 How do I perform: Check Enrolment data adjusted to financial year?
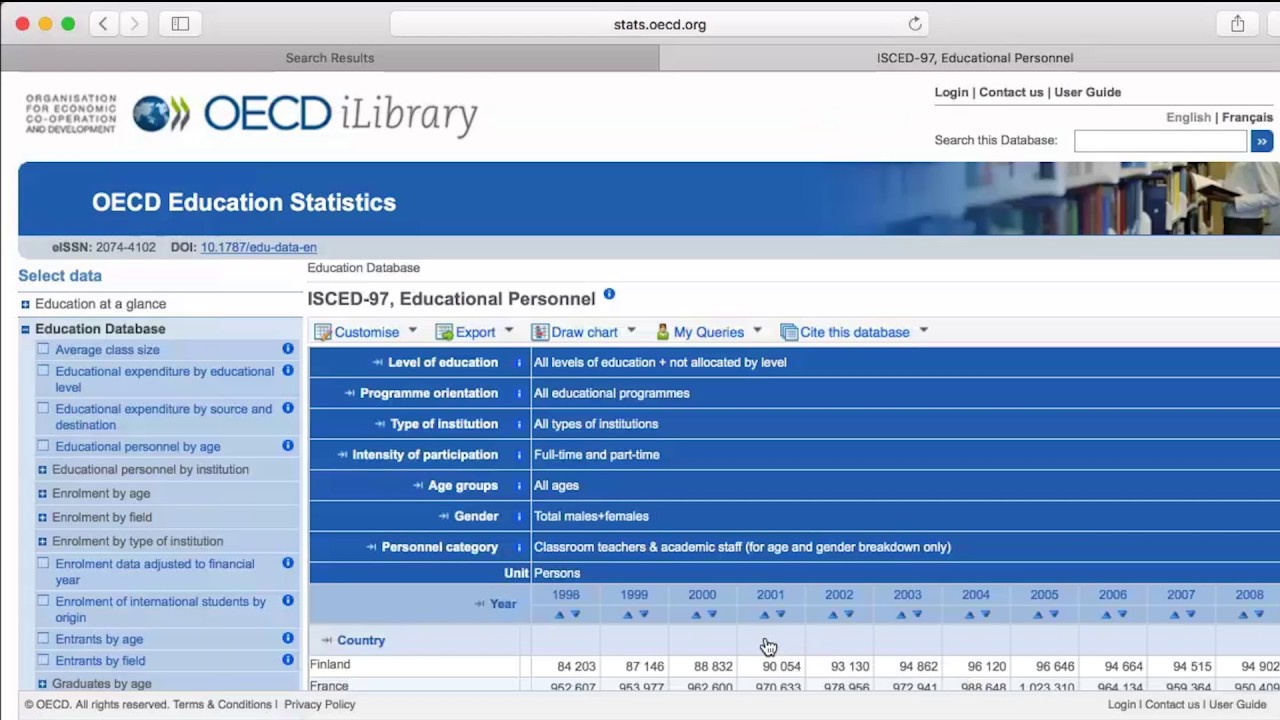tap(43, 563)
